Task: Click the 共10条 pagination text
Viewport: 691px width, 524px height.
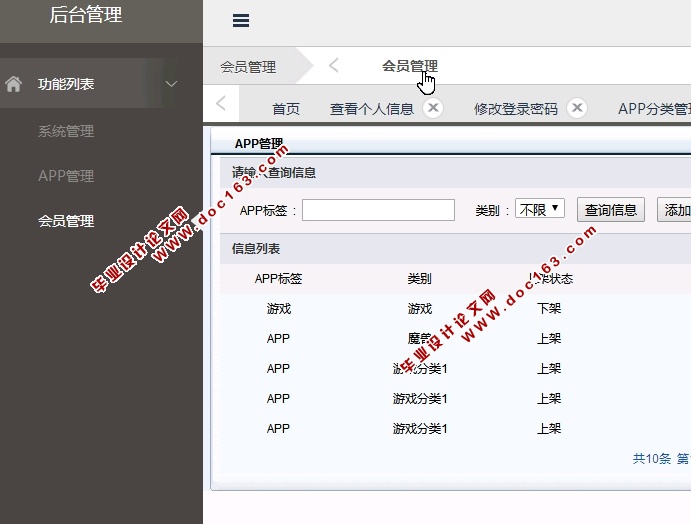Action: tap(652, 459)
